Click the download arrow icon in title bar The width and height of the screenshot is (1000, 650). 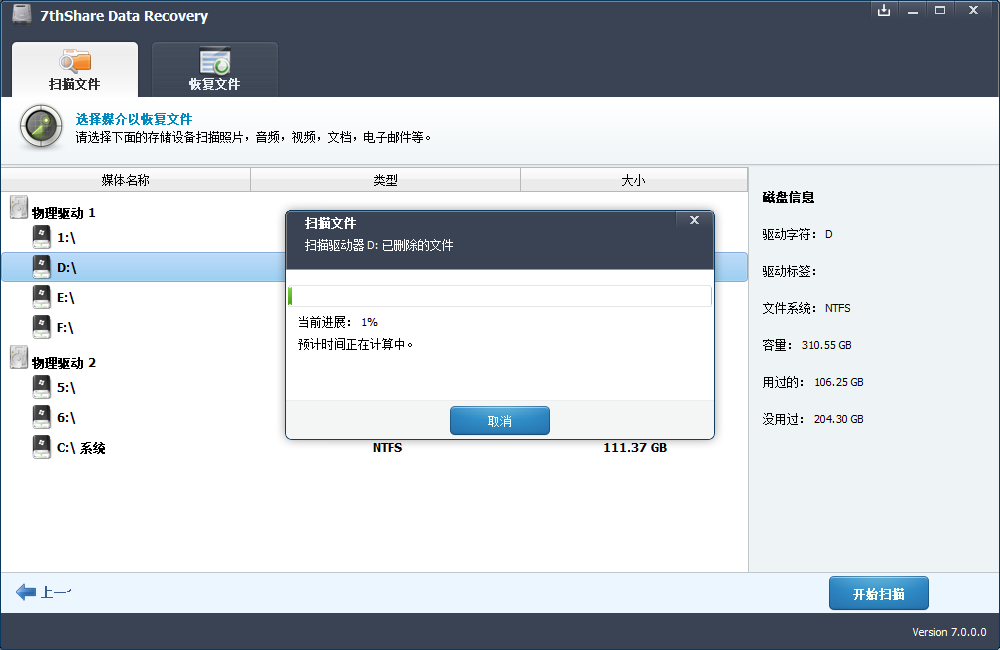pyautogui.click(x=883, y=10)
